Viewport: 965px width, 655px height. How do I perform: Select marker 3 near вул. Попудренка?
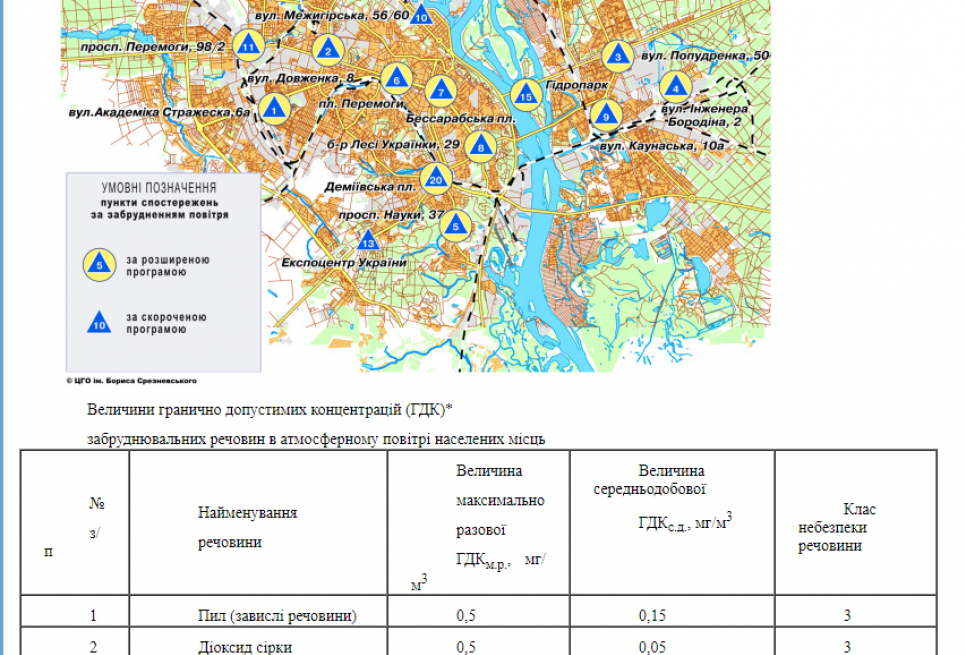[x=619, y=57]
